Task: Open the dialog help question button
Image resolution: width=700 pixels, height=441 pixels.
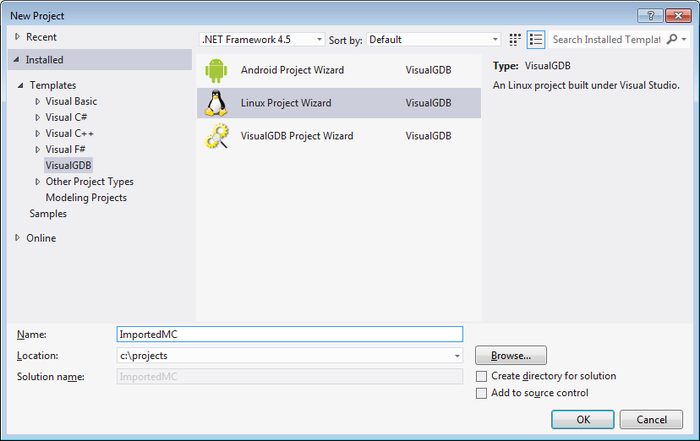Action: 650,16
